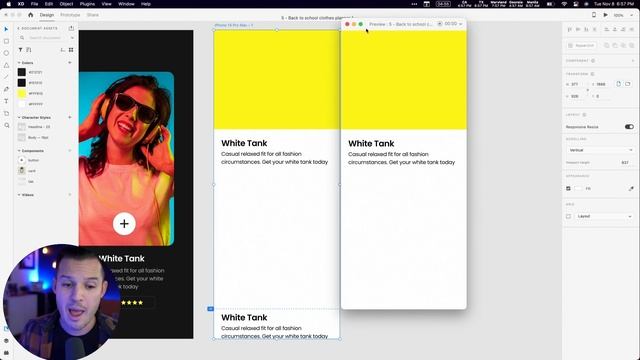This screenshot has height=360, width=640.
Task: Select the Polygon tool
Action: click(x=6, y=65)
